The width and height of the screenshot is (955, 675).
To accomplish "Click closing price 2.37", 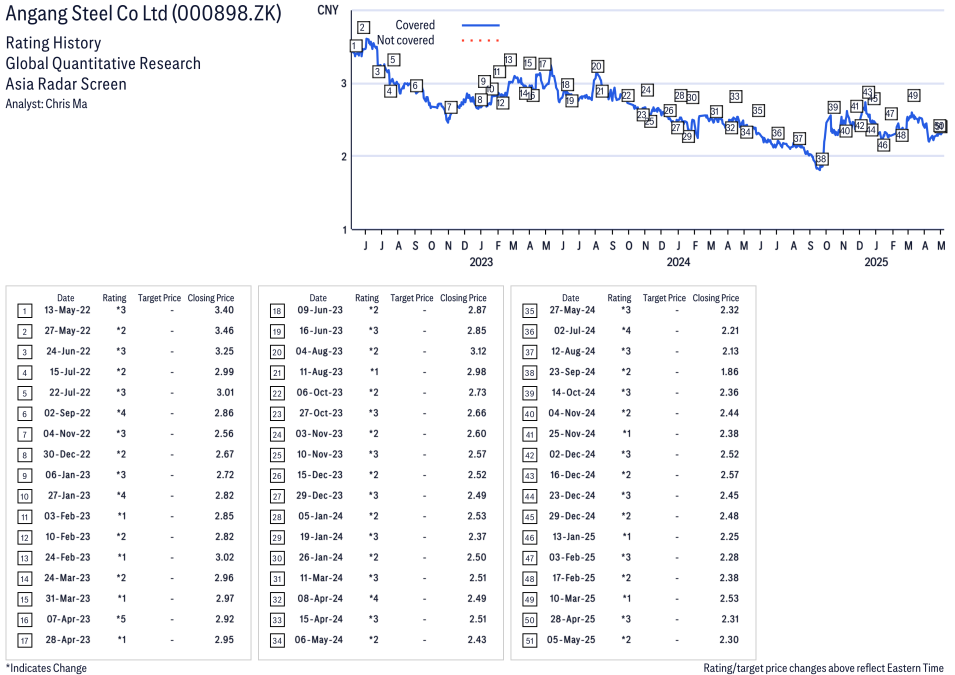I will (478, 537).
